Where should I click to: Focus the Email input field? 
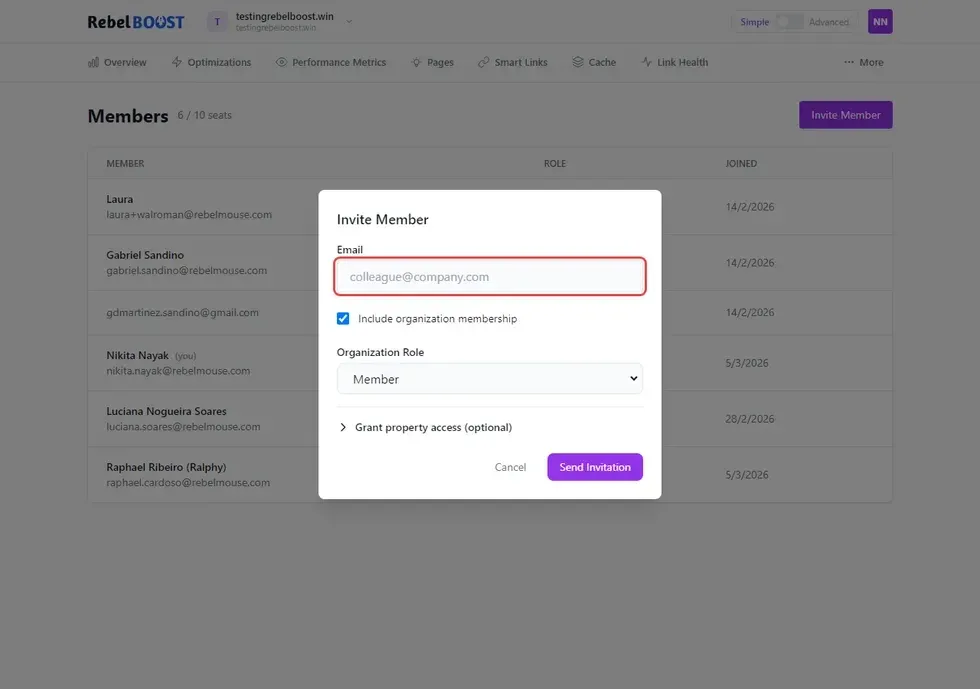[x=489, y=277]
